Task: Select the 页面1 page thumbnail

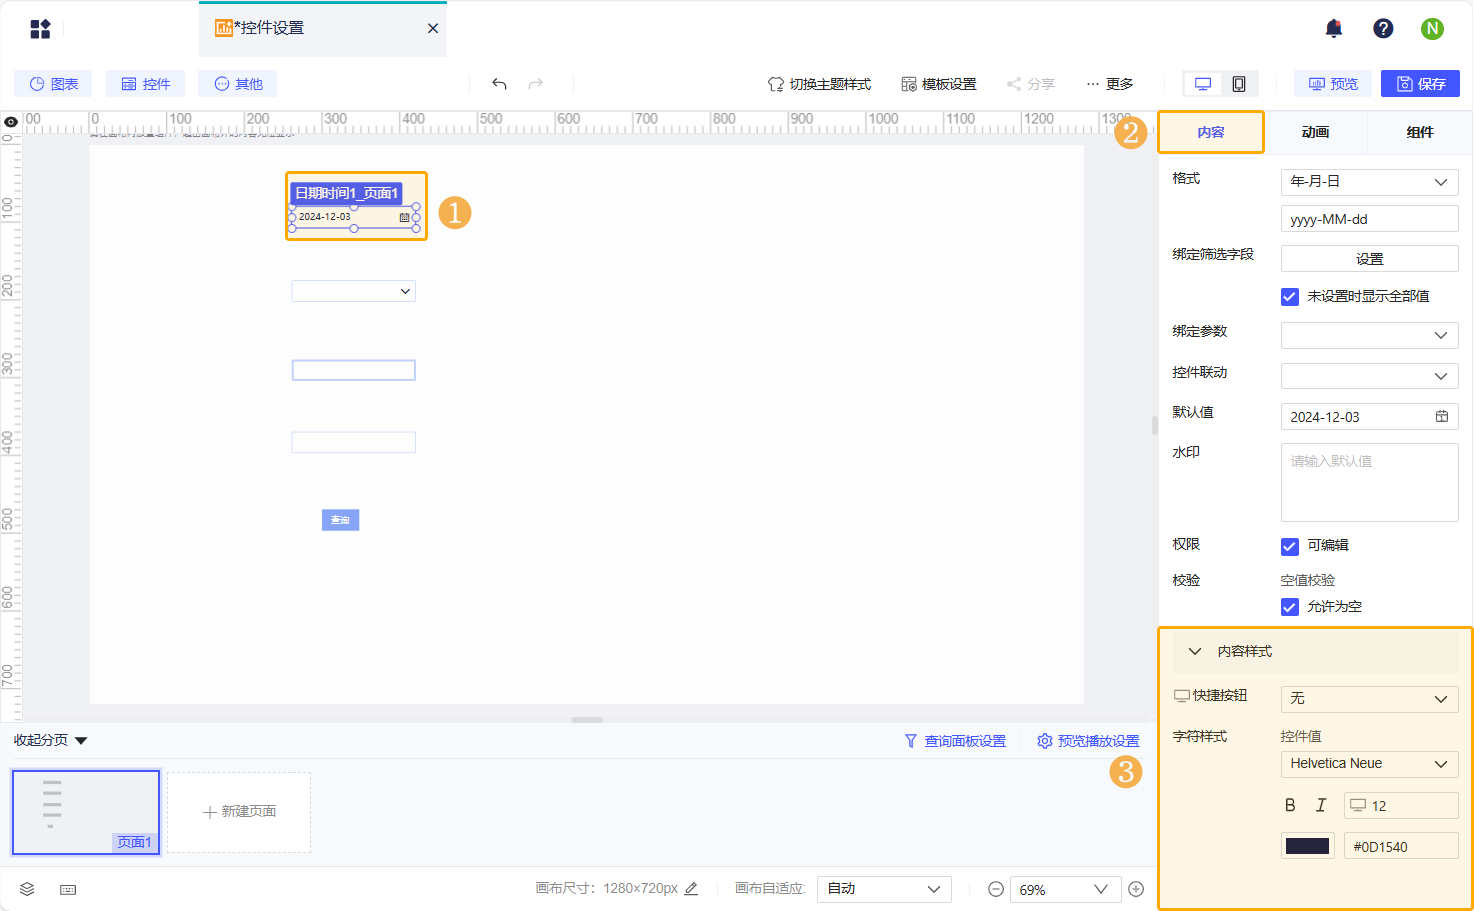Action: click(86, 812)
